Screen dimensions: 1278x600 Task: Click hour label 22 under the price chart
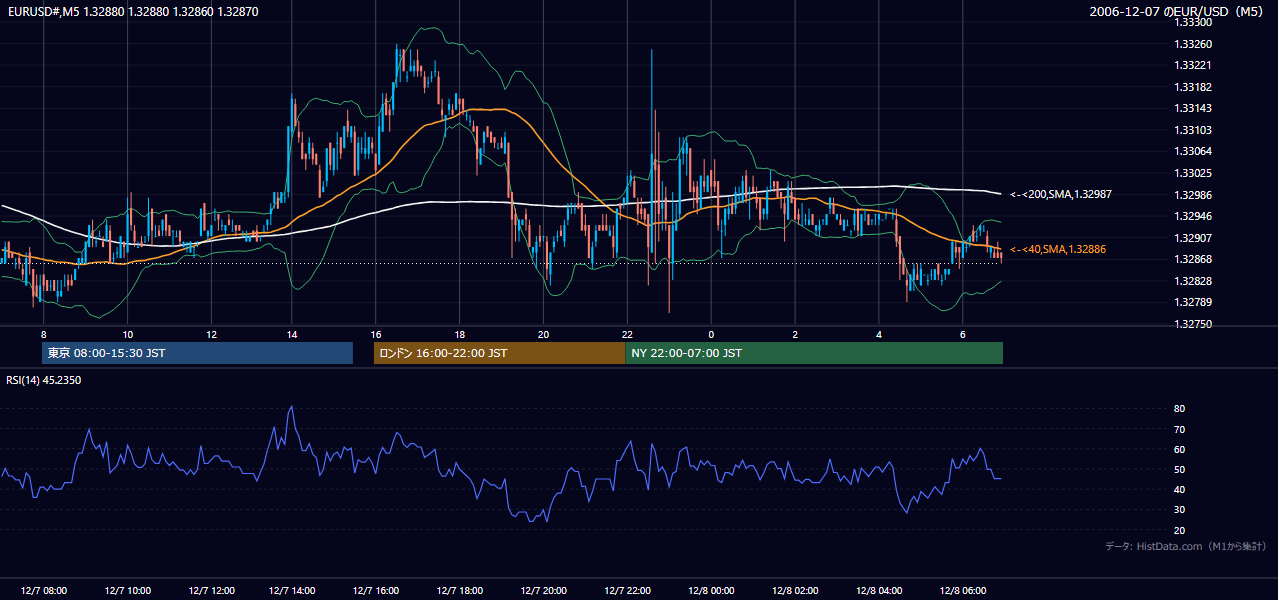(627, 334)
